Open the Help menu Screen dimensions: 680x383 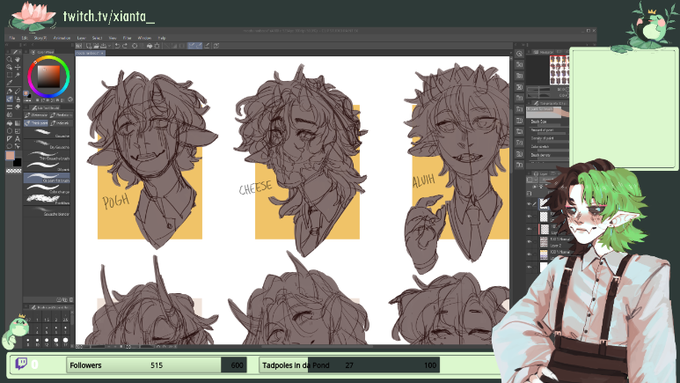coord(162,38)
